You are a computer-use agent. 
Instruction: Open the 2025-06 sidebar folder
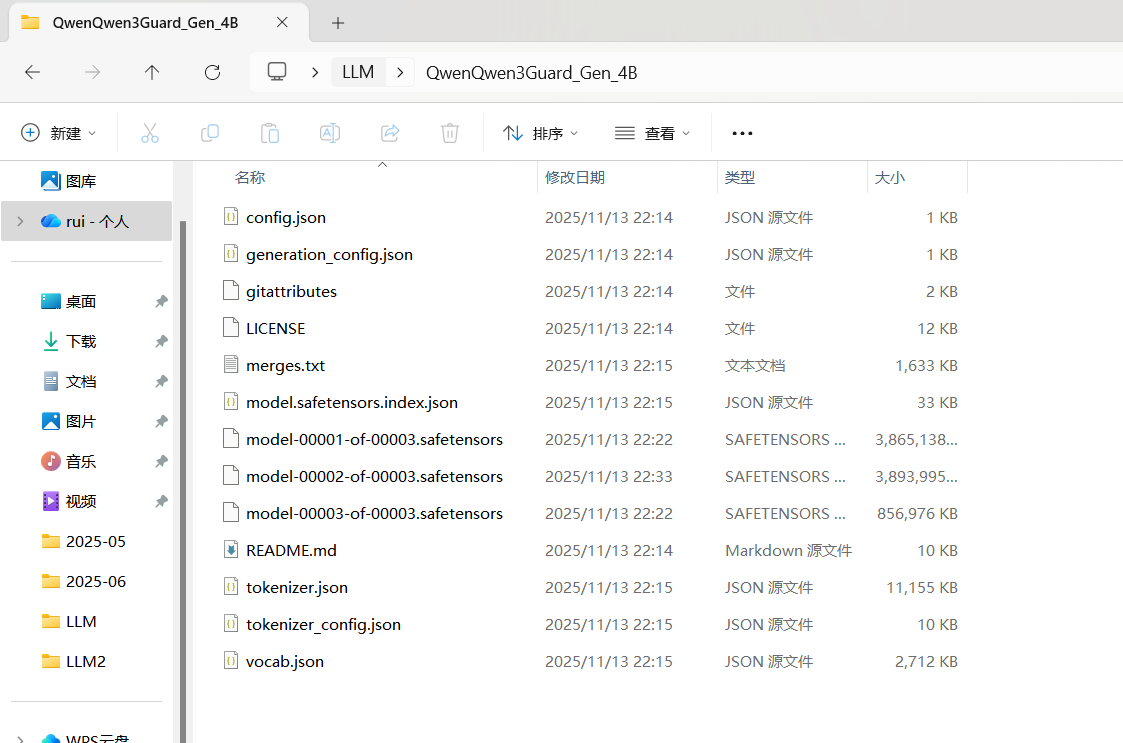click(x=84, y=582)
